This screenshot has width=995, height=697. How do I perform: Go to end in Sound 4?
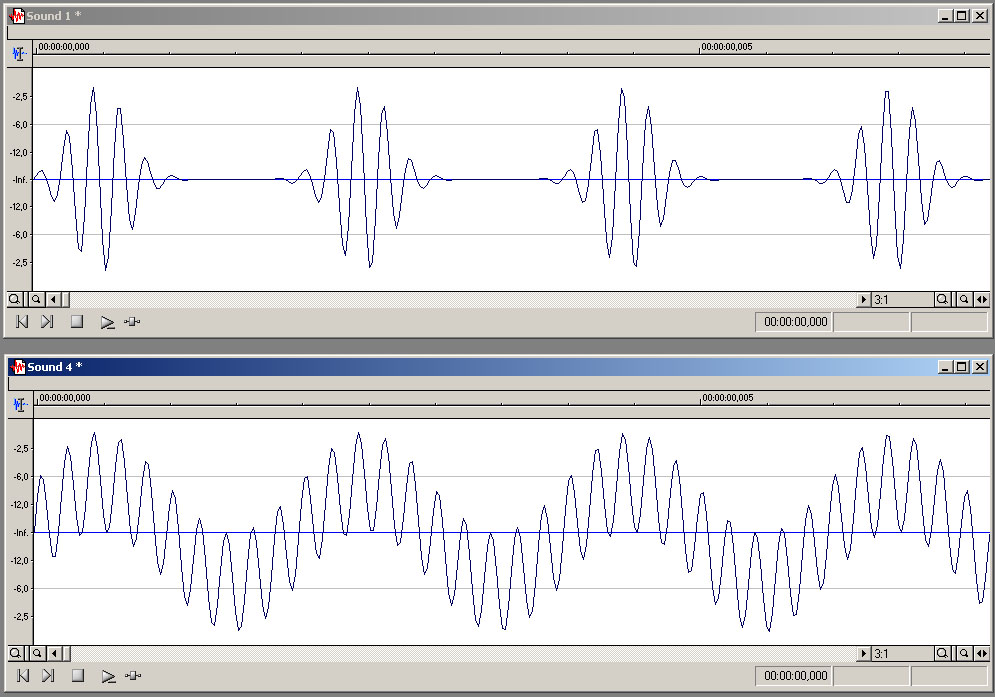48,675
